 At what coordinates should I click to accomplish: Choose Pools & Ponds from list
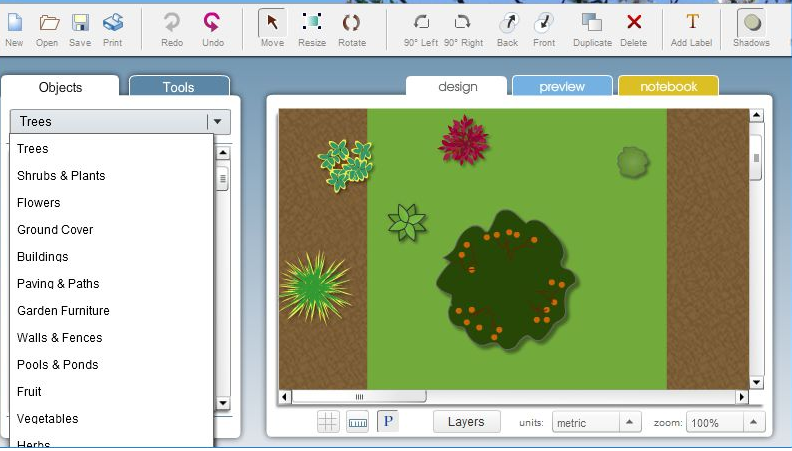[x=58, y=365]
